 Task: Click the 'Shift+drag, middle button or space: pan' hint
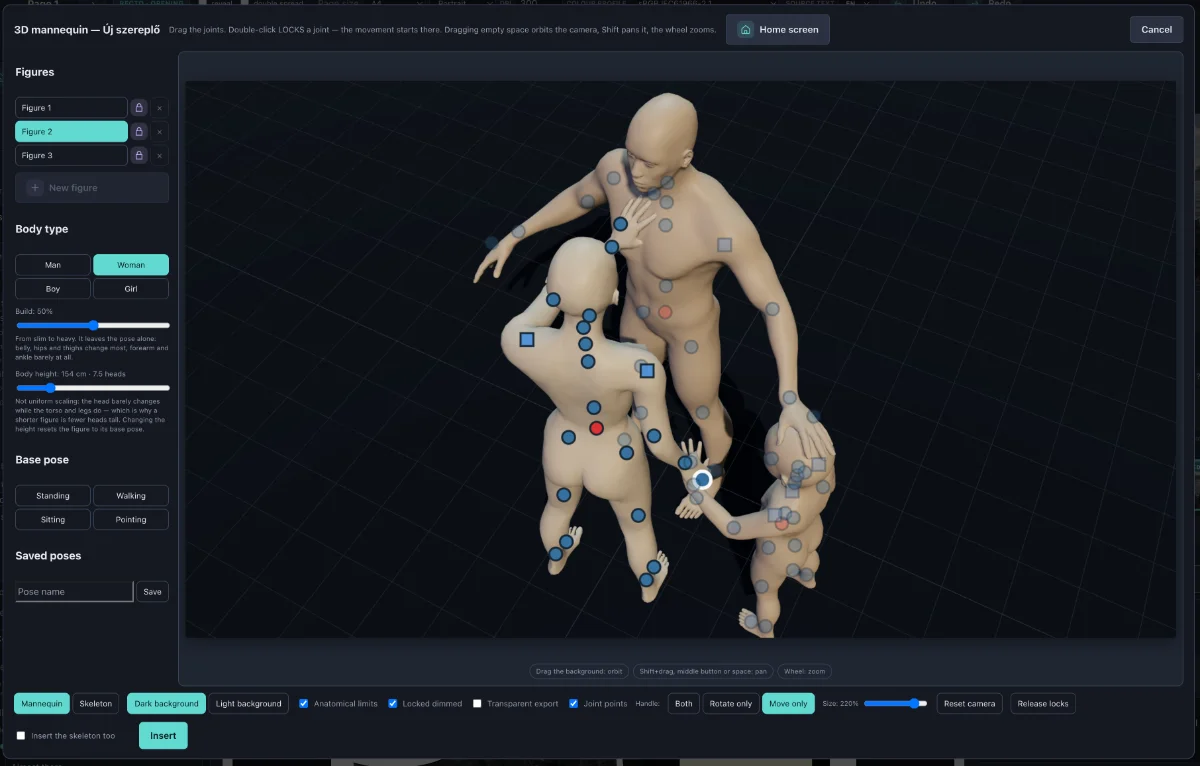point(702,672)
